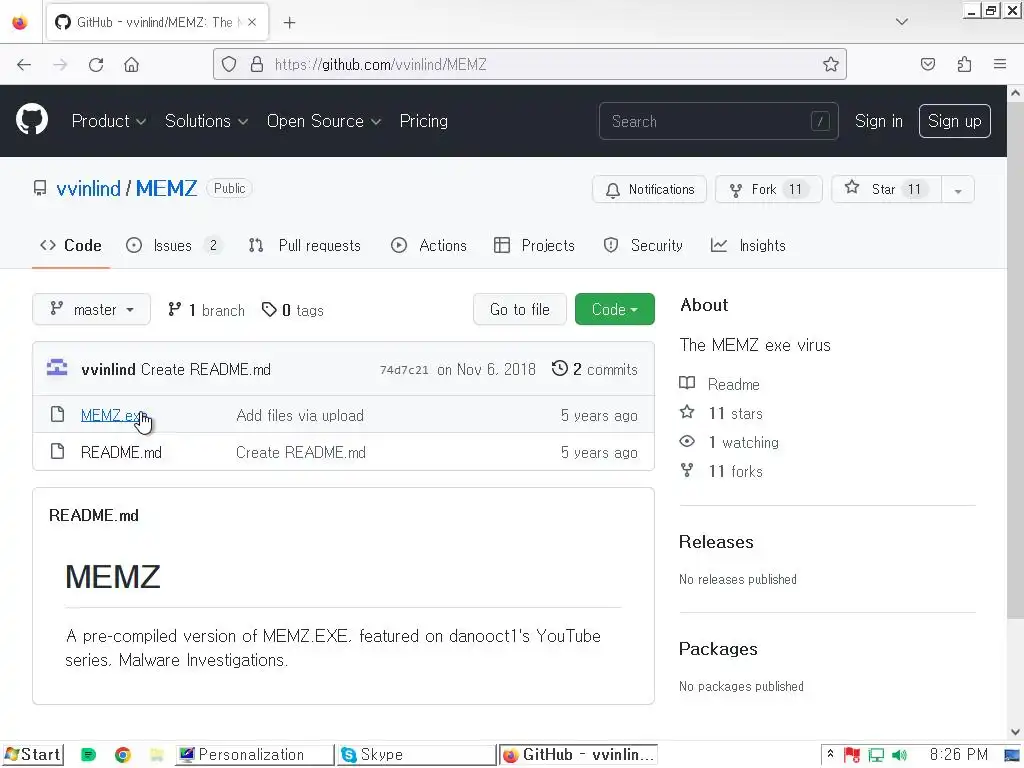The width and height of the screenshot is (1024, 768).
Task: Open the Packages heading link
Action: [x=718, y=649]
